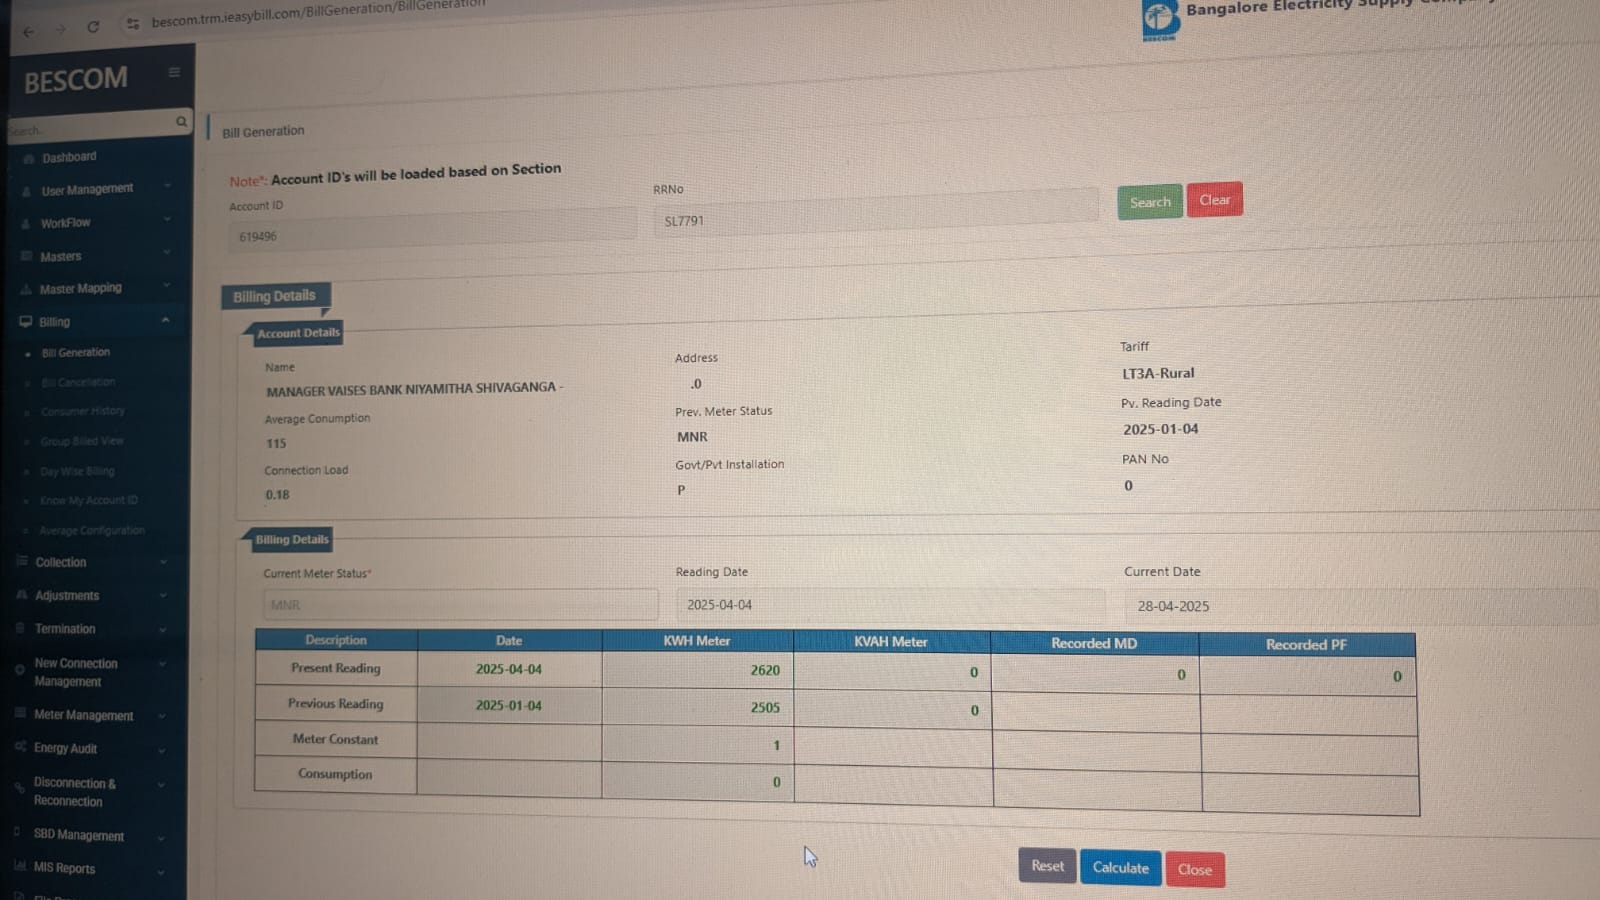This screenshot has width=1600, height=900.
Task: Open Average Configuration submenu item
Action: coord(92,530)
